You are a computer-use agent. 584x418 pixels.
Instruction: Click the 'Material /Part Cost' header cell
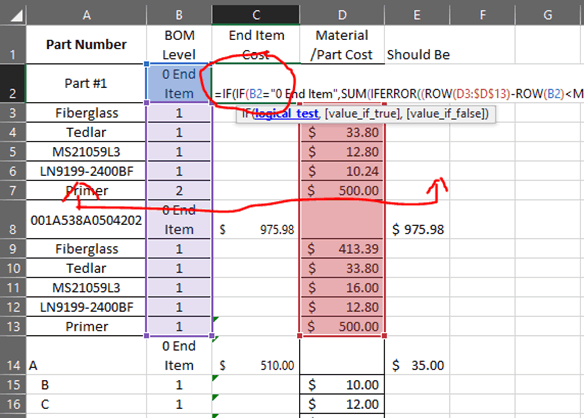click(342, 44)
